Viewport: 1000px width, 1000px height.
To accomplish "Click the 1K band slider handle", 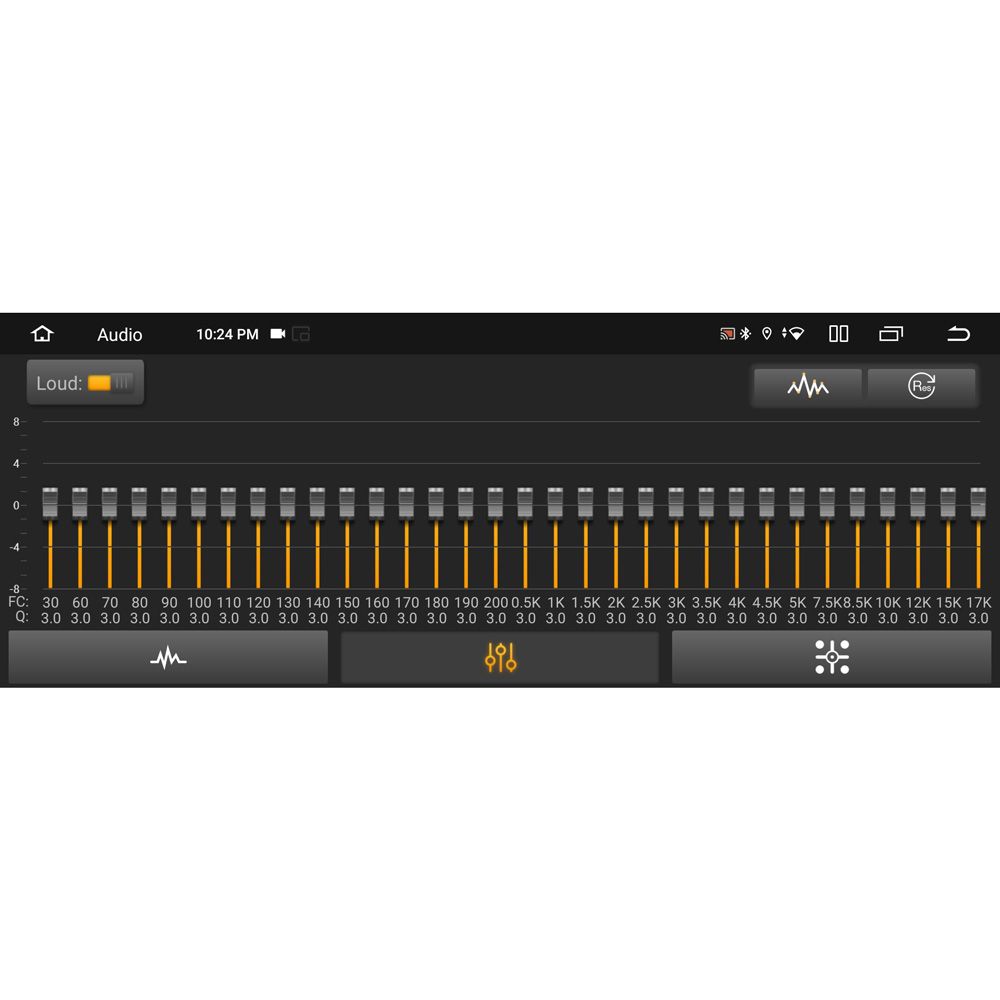I will click(555, 502).
